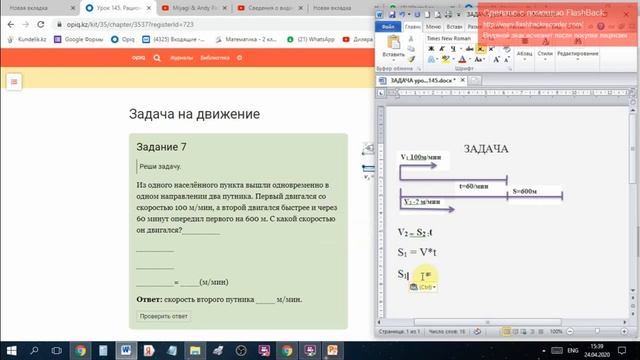Expand the Редактирование editing group
The image size is (640, 360).
577,56
